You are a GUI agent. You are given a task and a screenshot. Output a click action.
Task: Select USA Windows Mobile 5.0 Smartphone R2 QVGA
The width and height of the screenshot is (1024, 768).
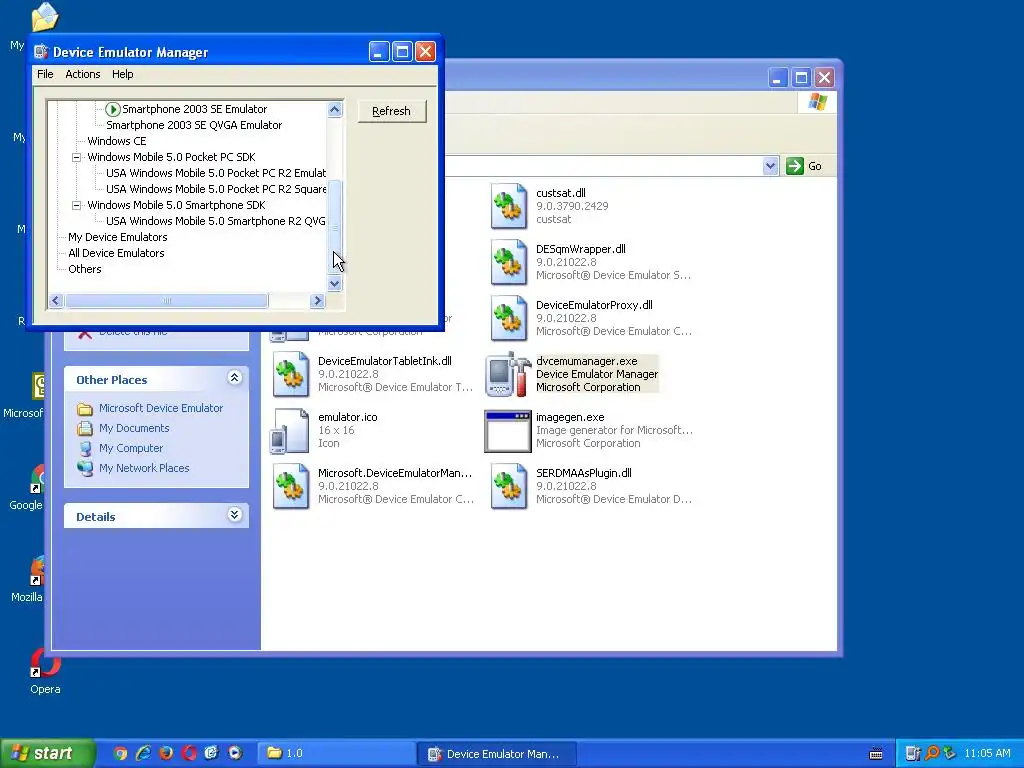(x=216, y=221)
